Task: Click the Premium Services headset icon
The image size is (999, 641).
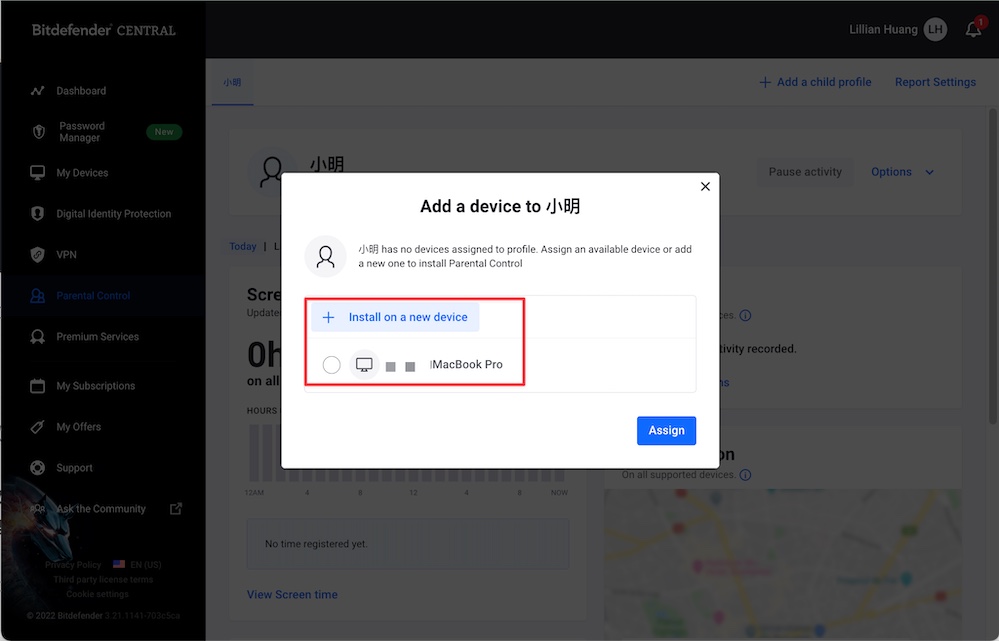Action: tap(38, 336)
